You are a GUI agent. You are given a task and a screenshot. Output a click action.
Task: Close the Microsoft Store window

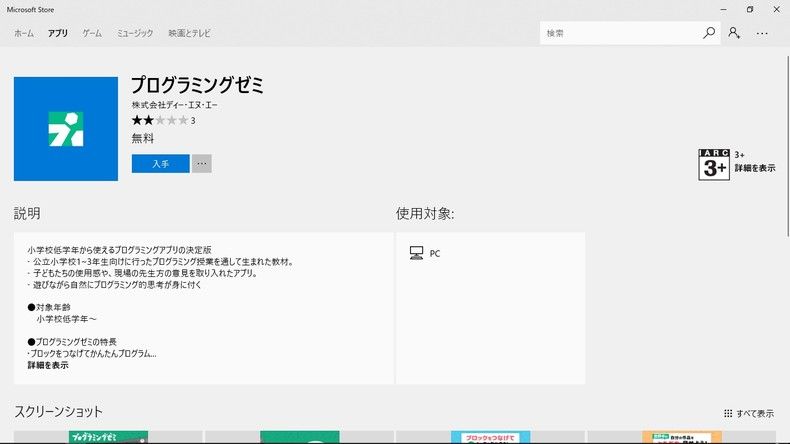pyautogui.click(x=776, y=9)
